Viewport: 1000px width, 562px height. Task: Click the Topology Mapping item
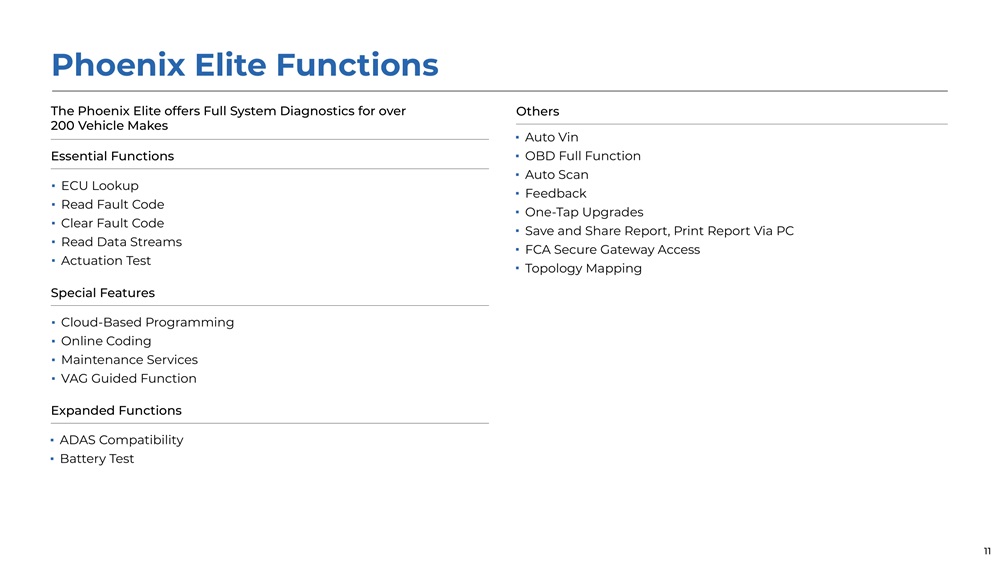584,269
